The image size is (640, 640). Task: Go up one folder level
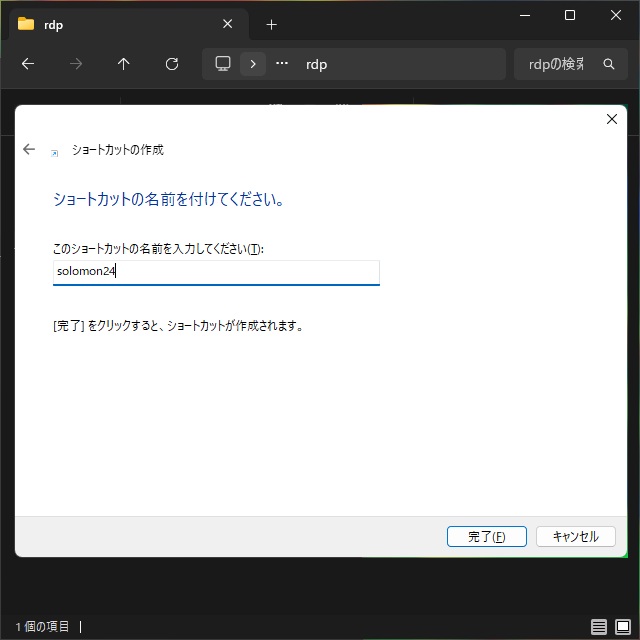124,64
